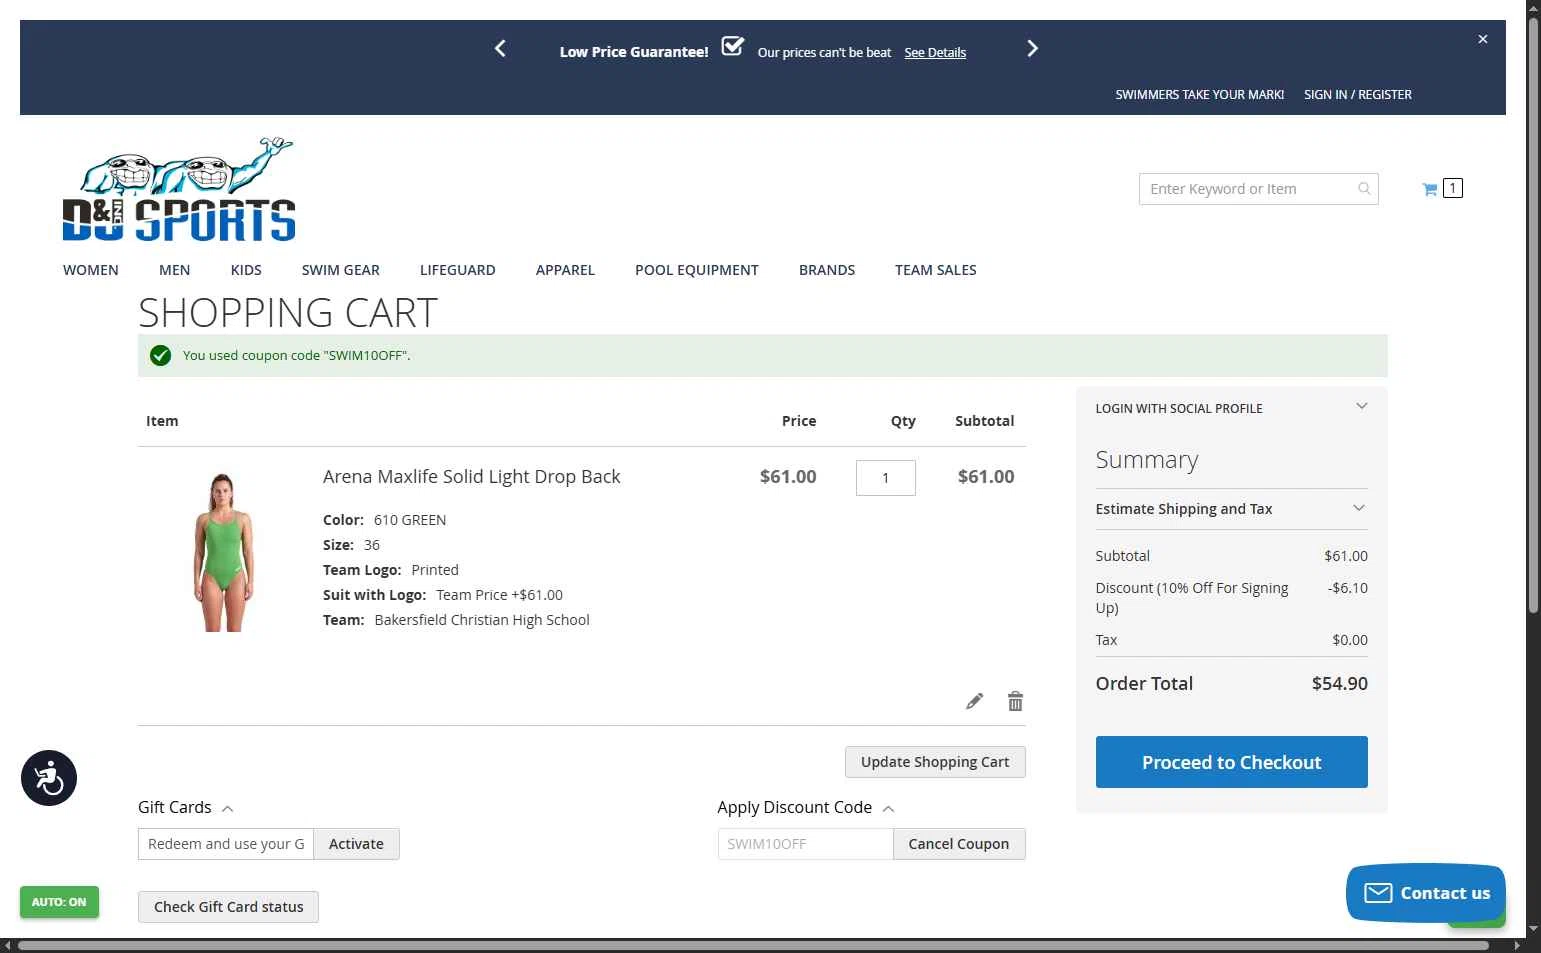1541x953 pixels.
Task: Collapse the Gift Cards section
Action: (x=186, y=808)
